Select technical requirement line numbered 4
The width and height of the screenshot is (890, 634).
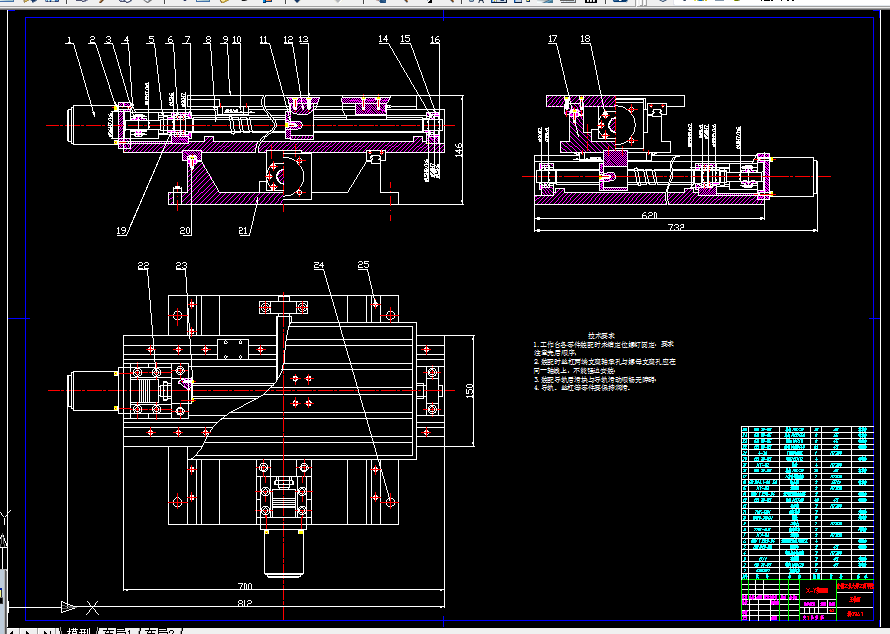click(582, 388)
